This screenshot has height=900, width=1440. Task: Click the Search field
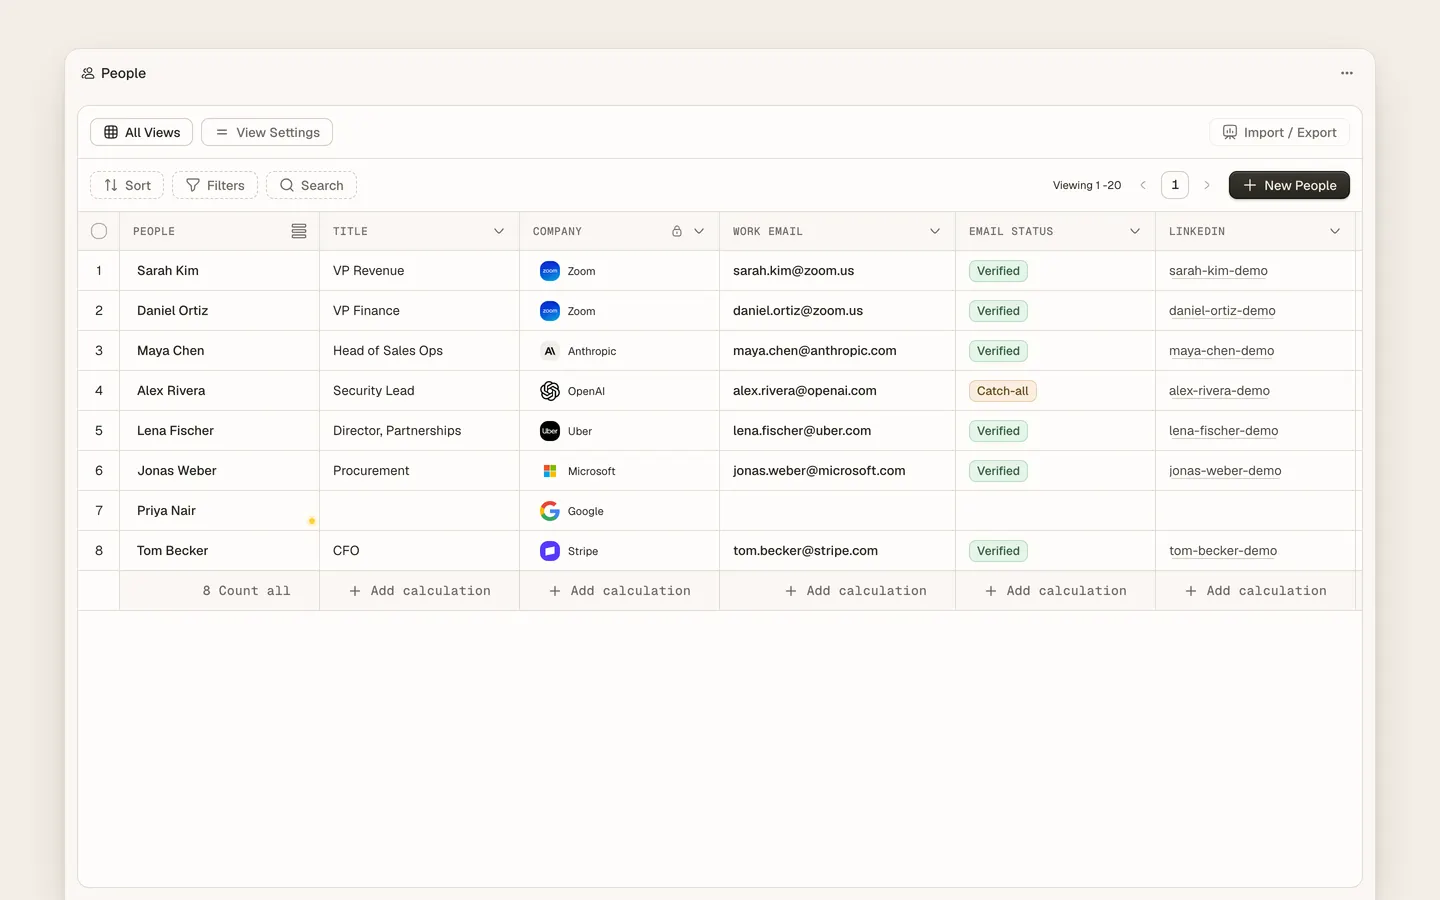coord(311,185)
